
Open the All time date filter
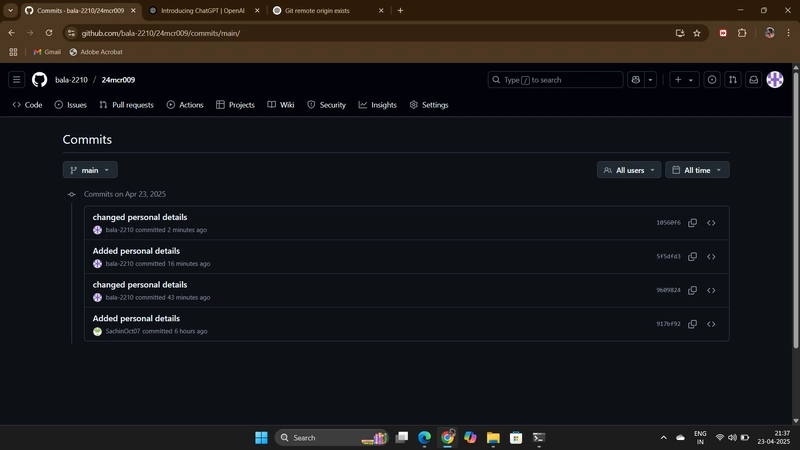697,170
